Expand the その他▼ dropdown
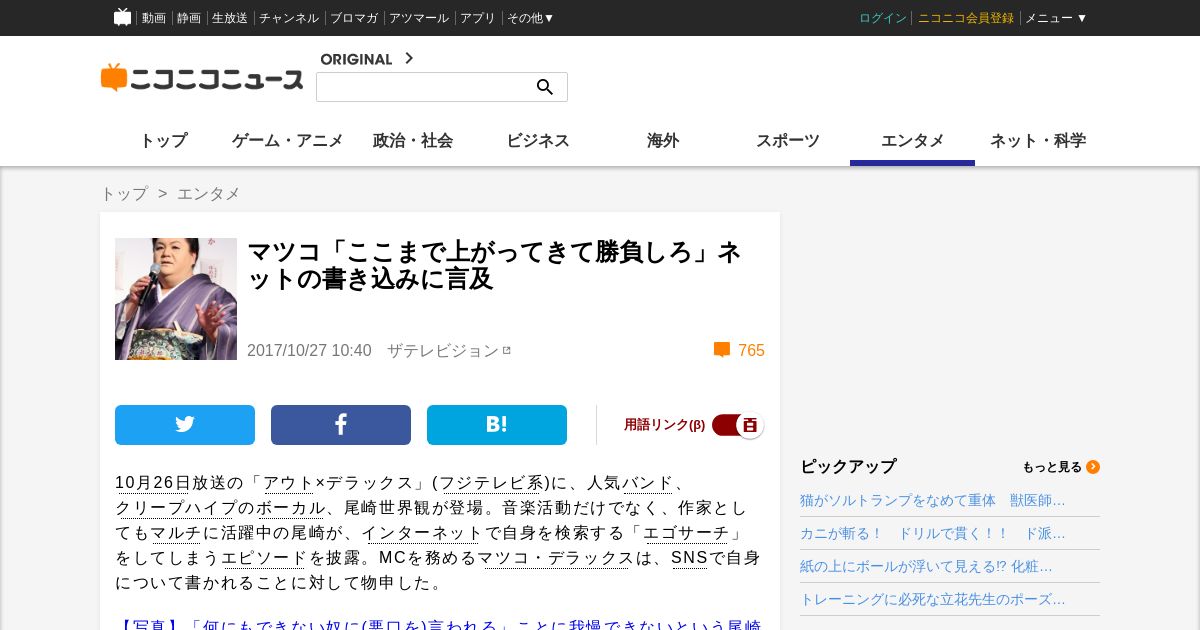Viewport: 1200px width, 630px height. point(530,18)
